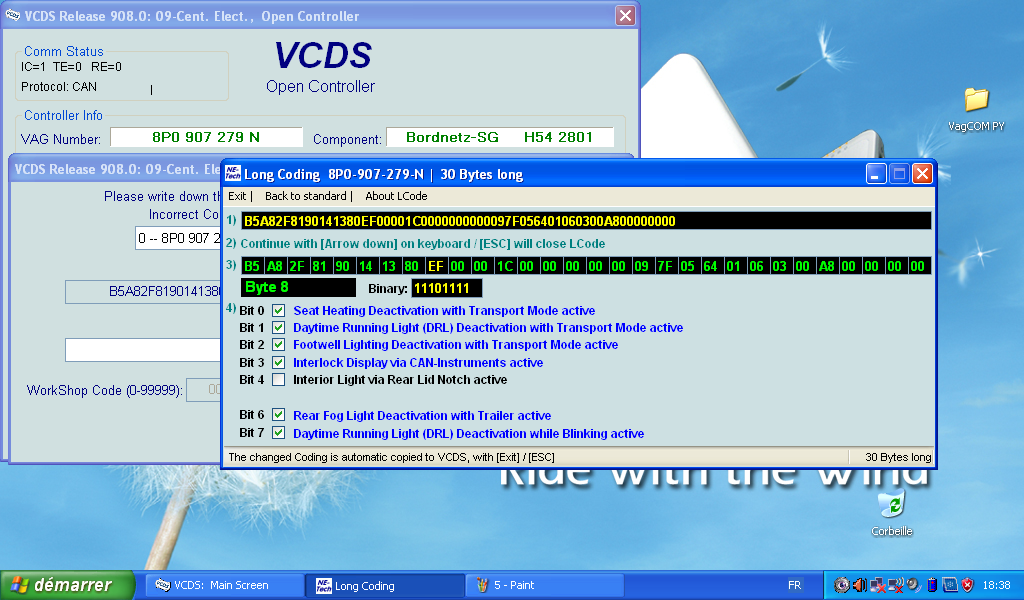Click the empty new coding field in VCDS window
This screenshot has height=600, width=1024.
[142, 350]
